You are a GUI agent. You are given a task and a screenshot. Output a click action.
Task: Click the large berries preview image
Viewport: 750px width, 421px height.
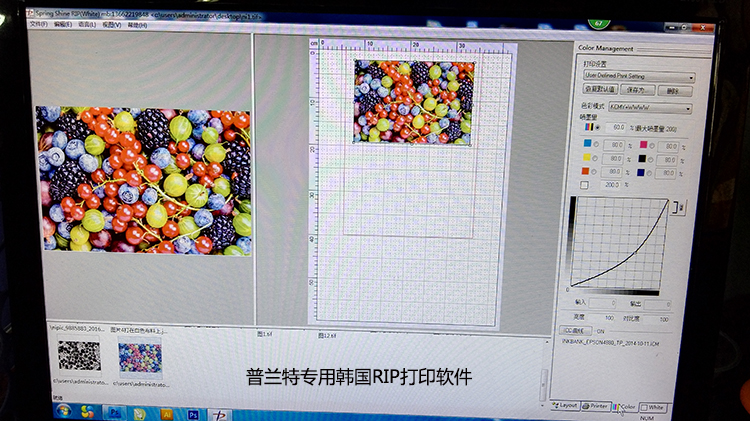pos(143,180)
